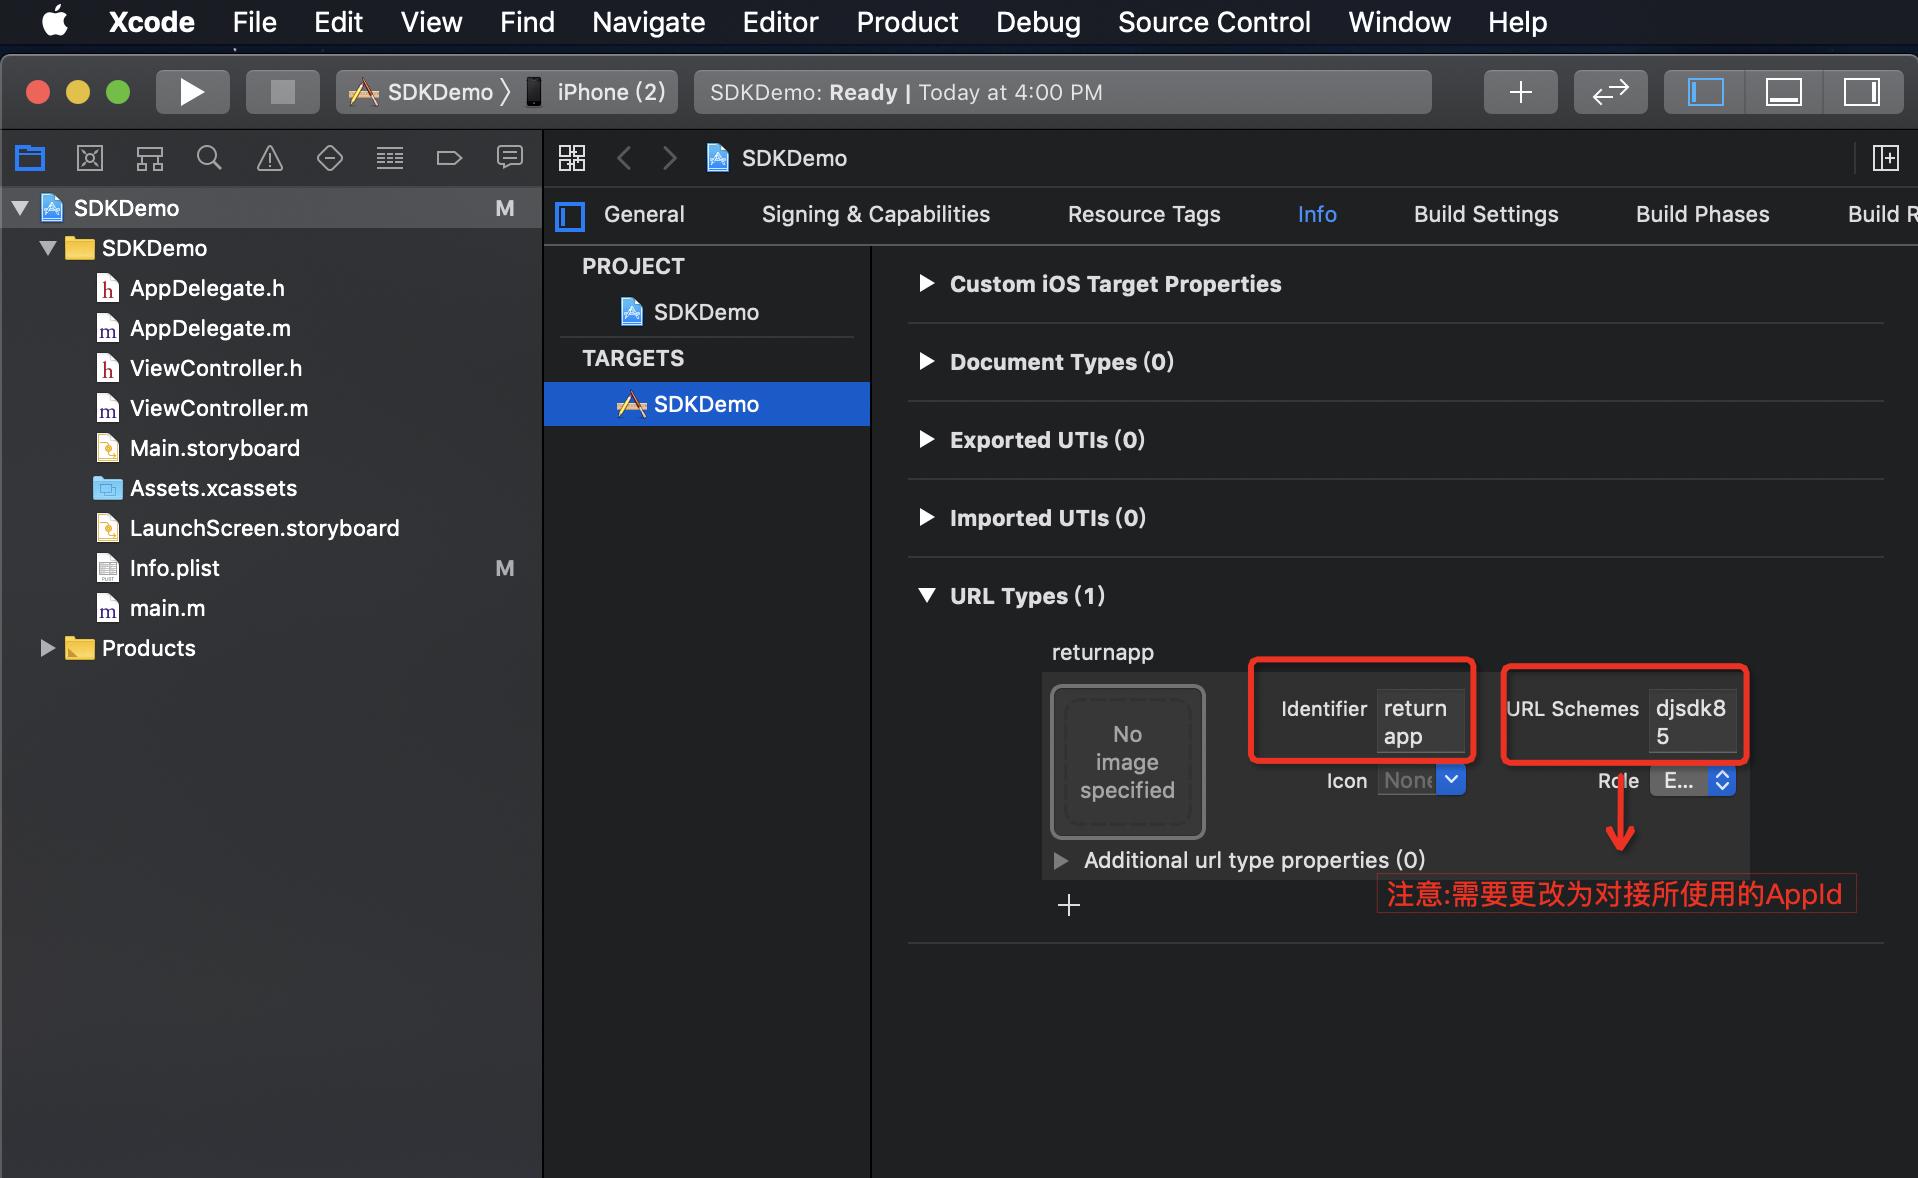Screen dimensions: 1918x1178
Task: Expand Imported UTIs section
Action: point(927,518)
